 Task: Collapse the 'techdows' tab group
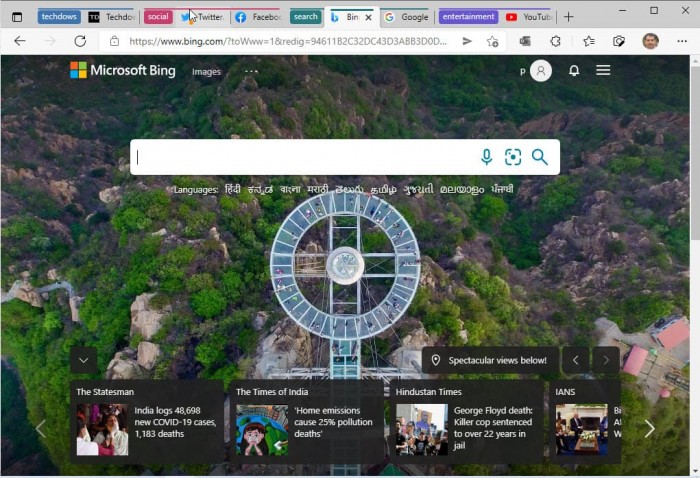pos(59,17)
